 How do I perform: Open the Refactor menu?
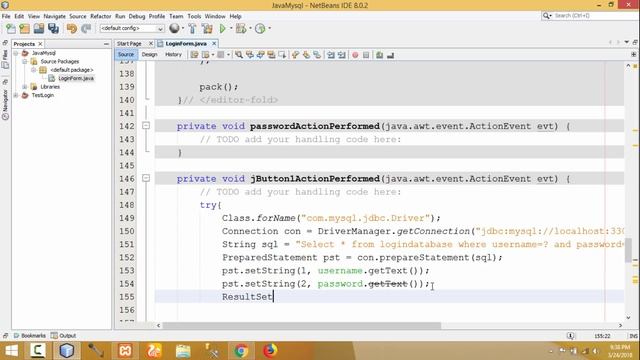coord(100,16)
